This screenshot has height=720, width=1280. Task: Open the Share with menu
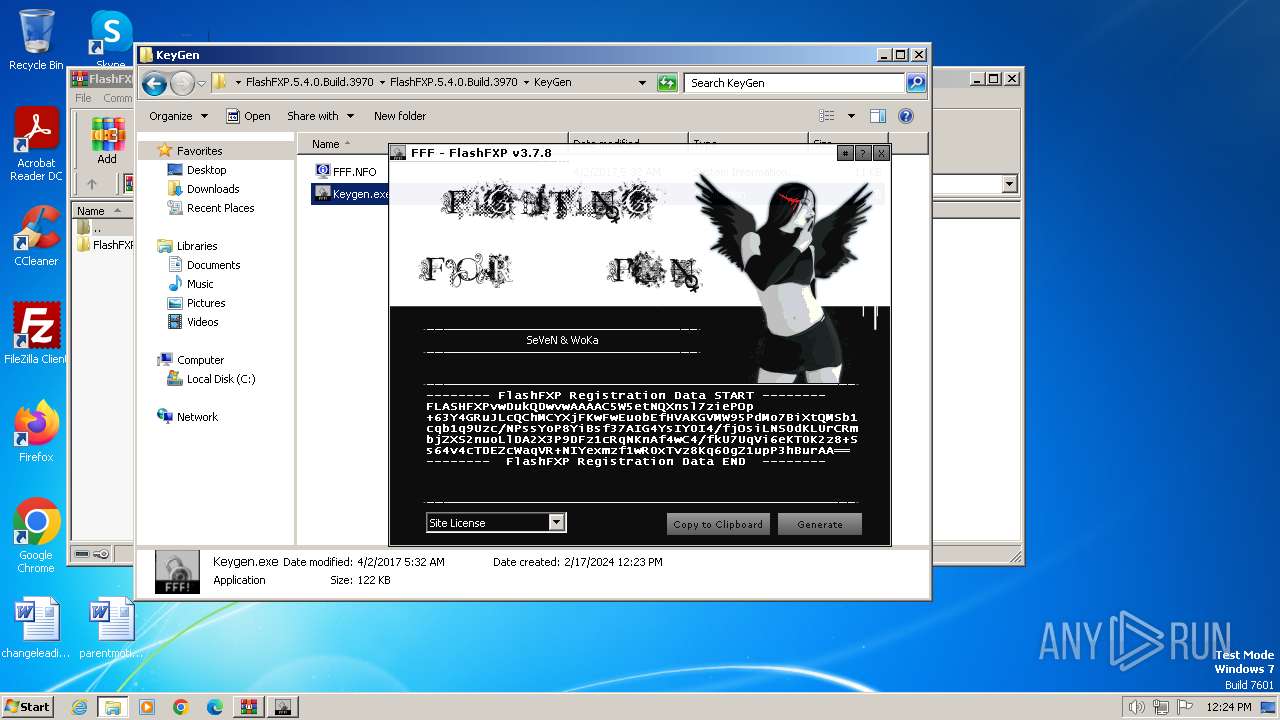pos(320,116)
